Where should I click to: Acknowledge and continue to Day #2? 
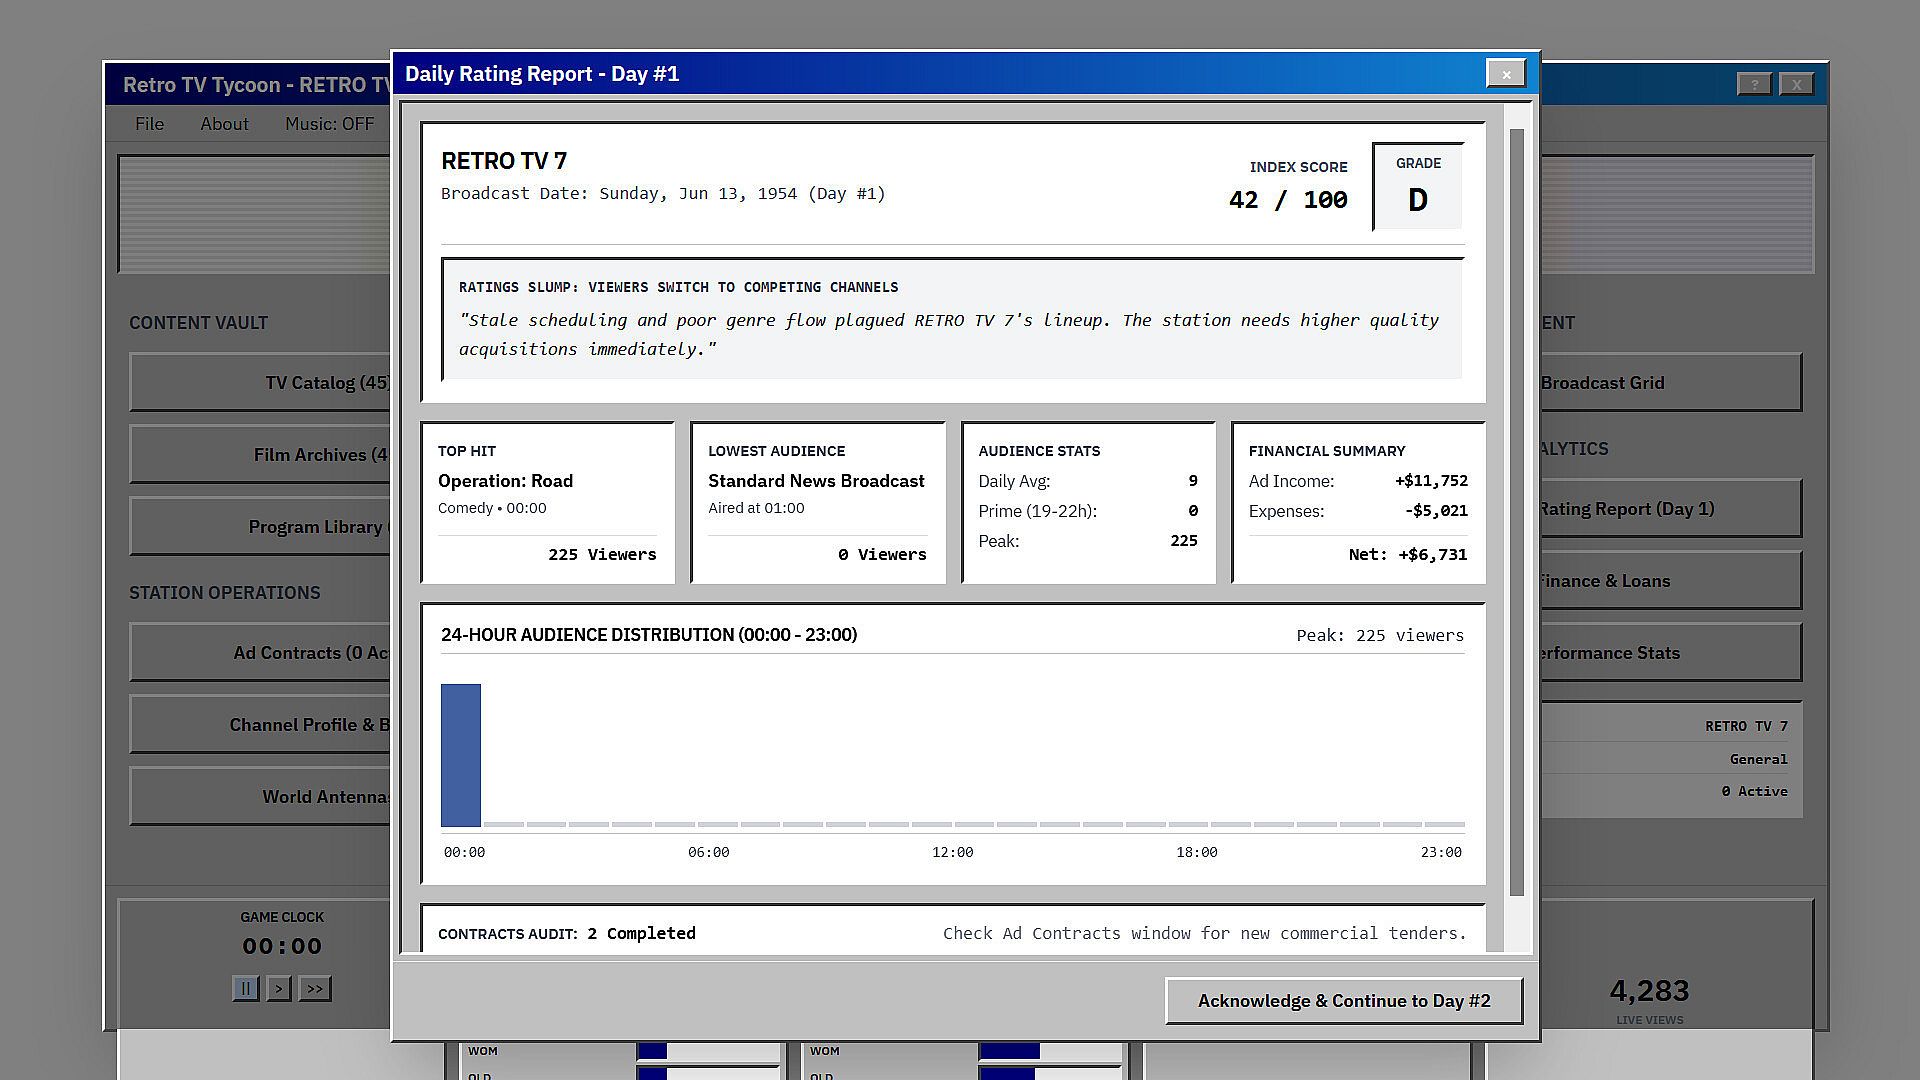[x=1344, y=1001]
